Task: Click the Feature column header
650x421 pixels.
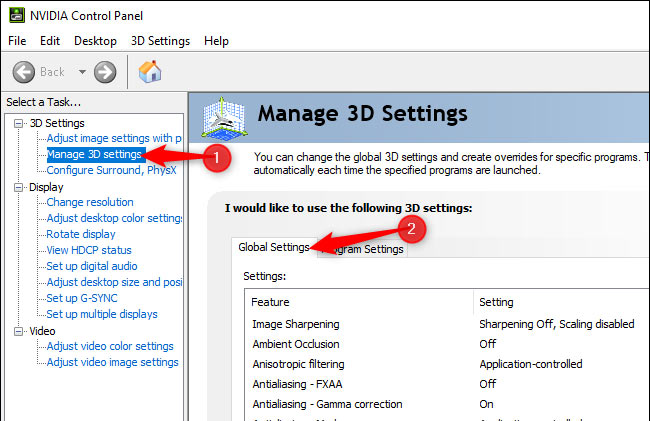Action: pyautogui.click(x=359, y=302)
